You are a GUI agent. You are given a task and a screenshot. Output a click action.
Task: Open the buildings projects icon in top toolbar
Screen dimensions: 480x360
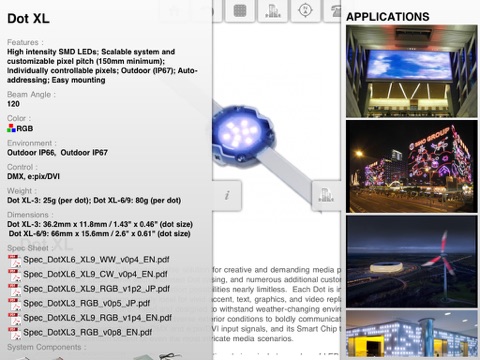pos(273,11)
